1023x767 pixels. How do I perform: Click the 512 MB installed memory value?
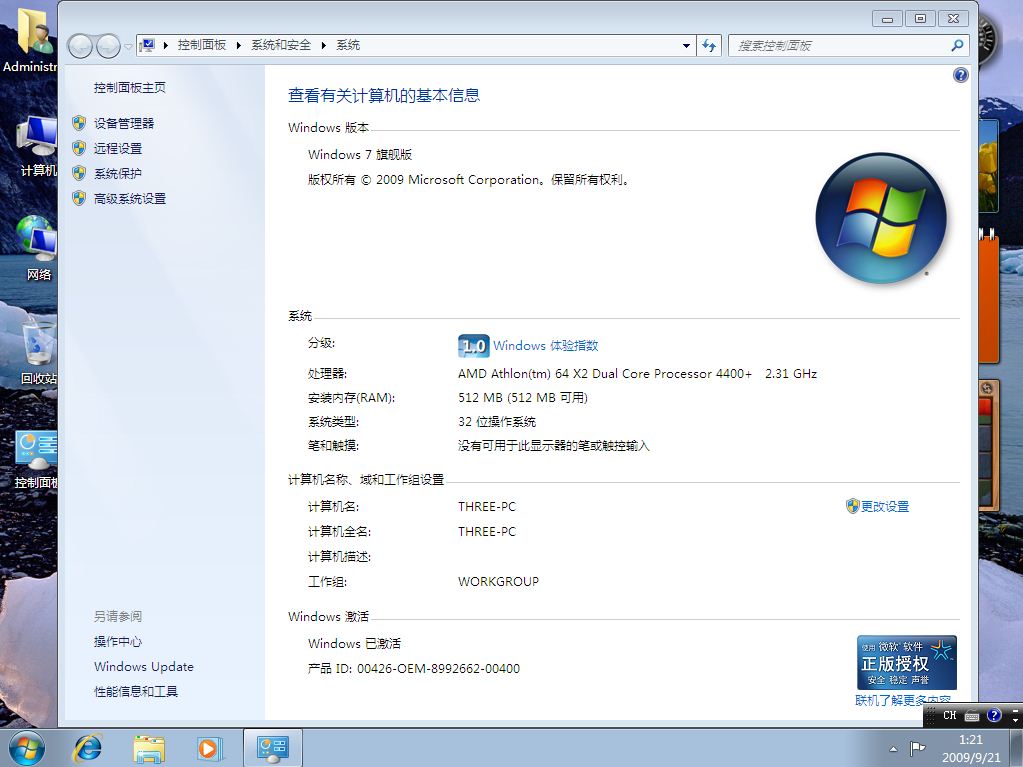[523, 398]
